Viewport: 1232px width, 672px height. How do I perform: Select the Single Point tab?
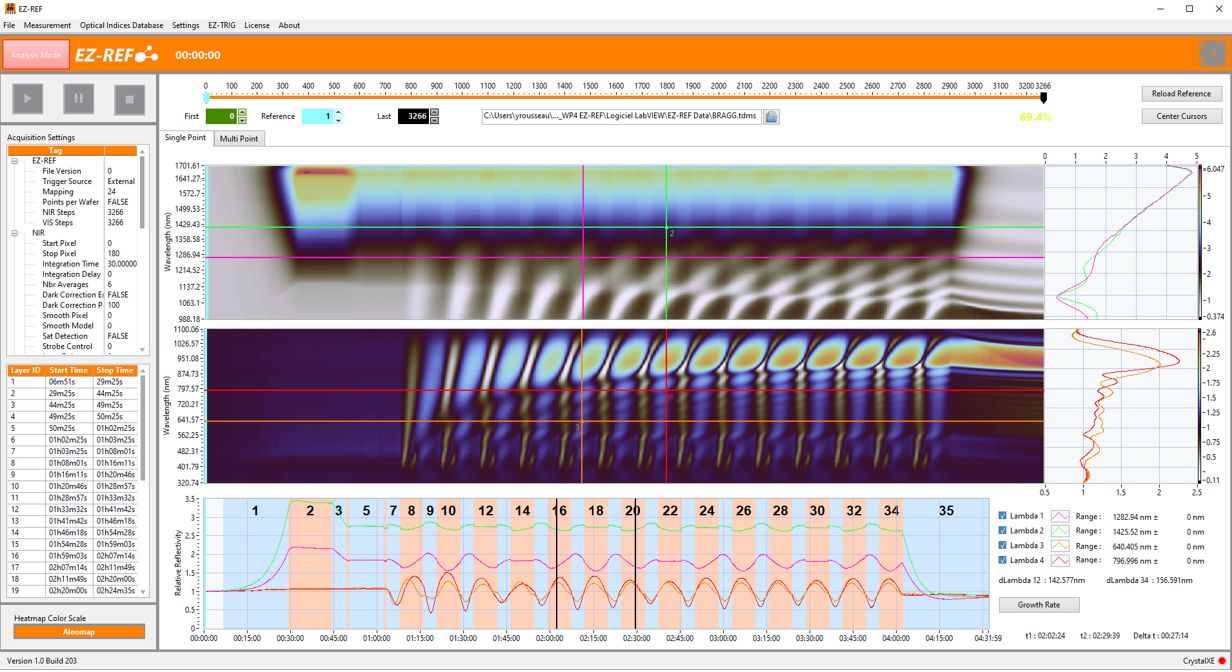tap(185, 138)
